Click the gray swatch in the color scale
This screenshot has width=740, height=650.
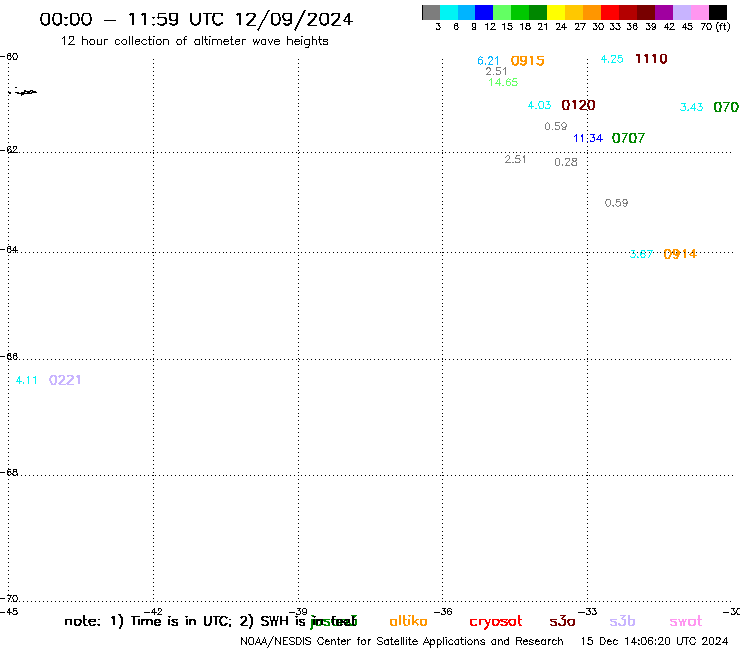(431, 12)
